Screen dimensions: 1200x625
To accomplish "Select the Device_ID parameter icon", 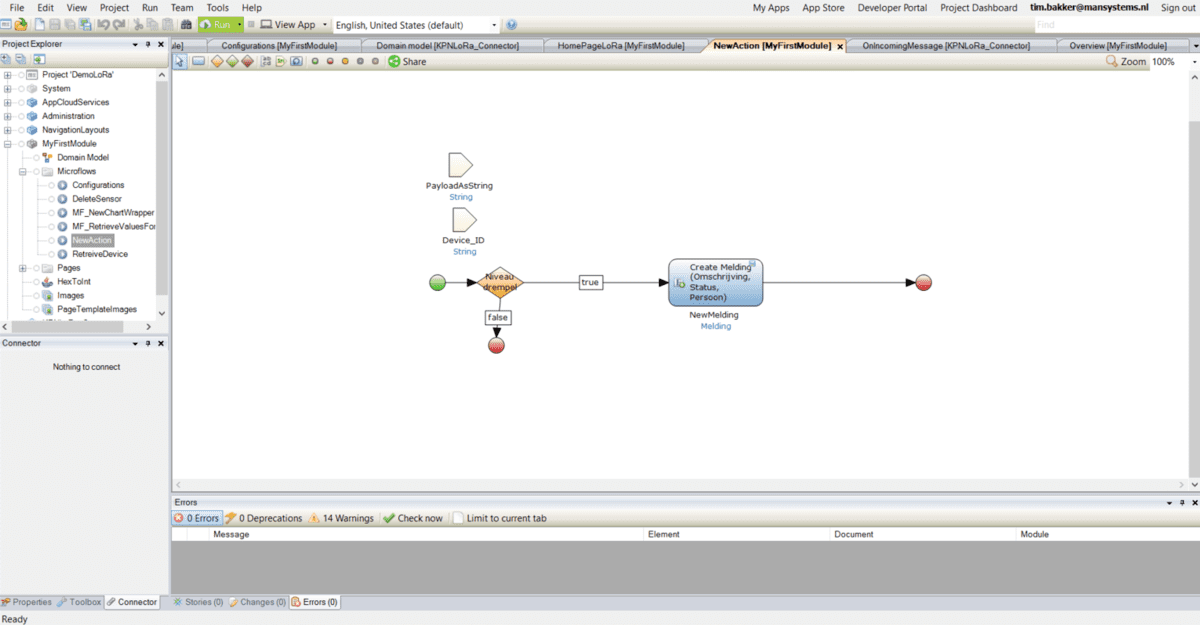I will 463,220.
